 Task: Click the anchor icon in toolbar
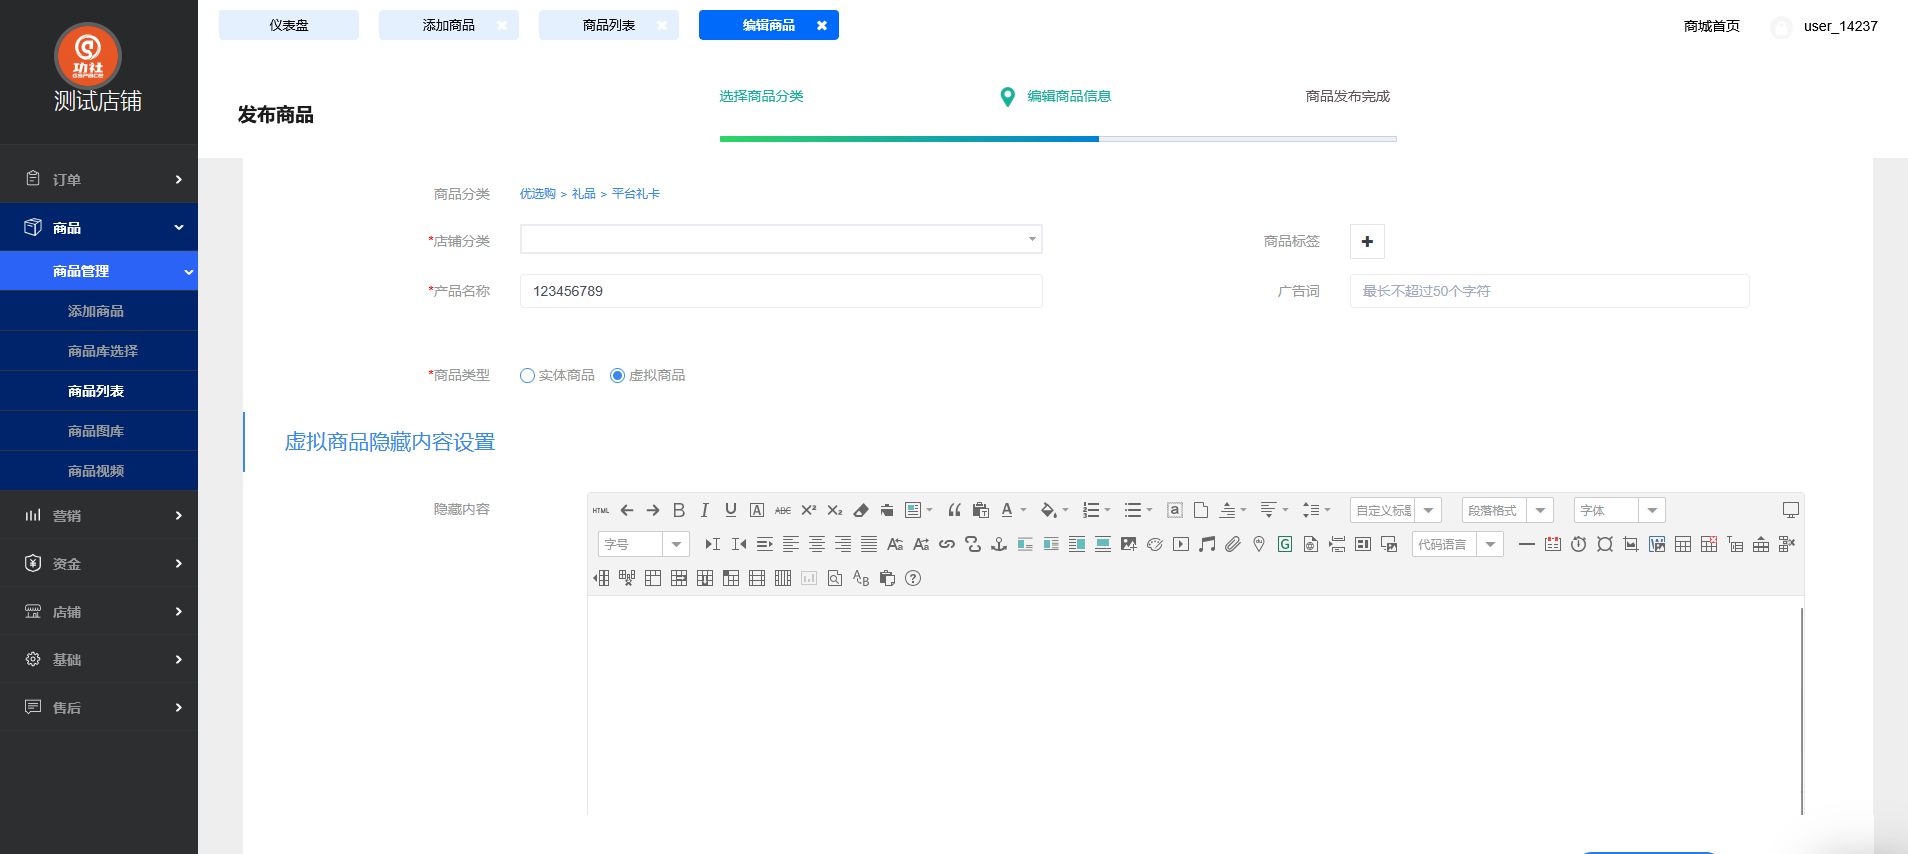point(999,544)
